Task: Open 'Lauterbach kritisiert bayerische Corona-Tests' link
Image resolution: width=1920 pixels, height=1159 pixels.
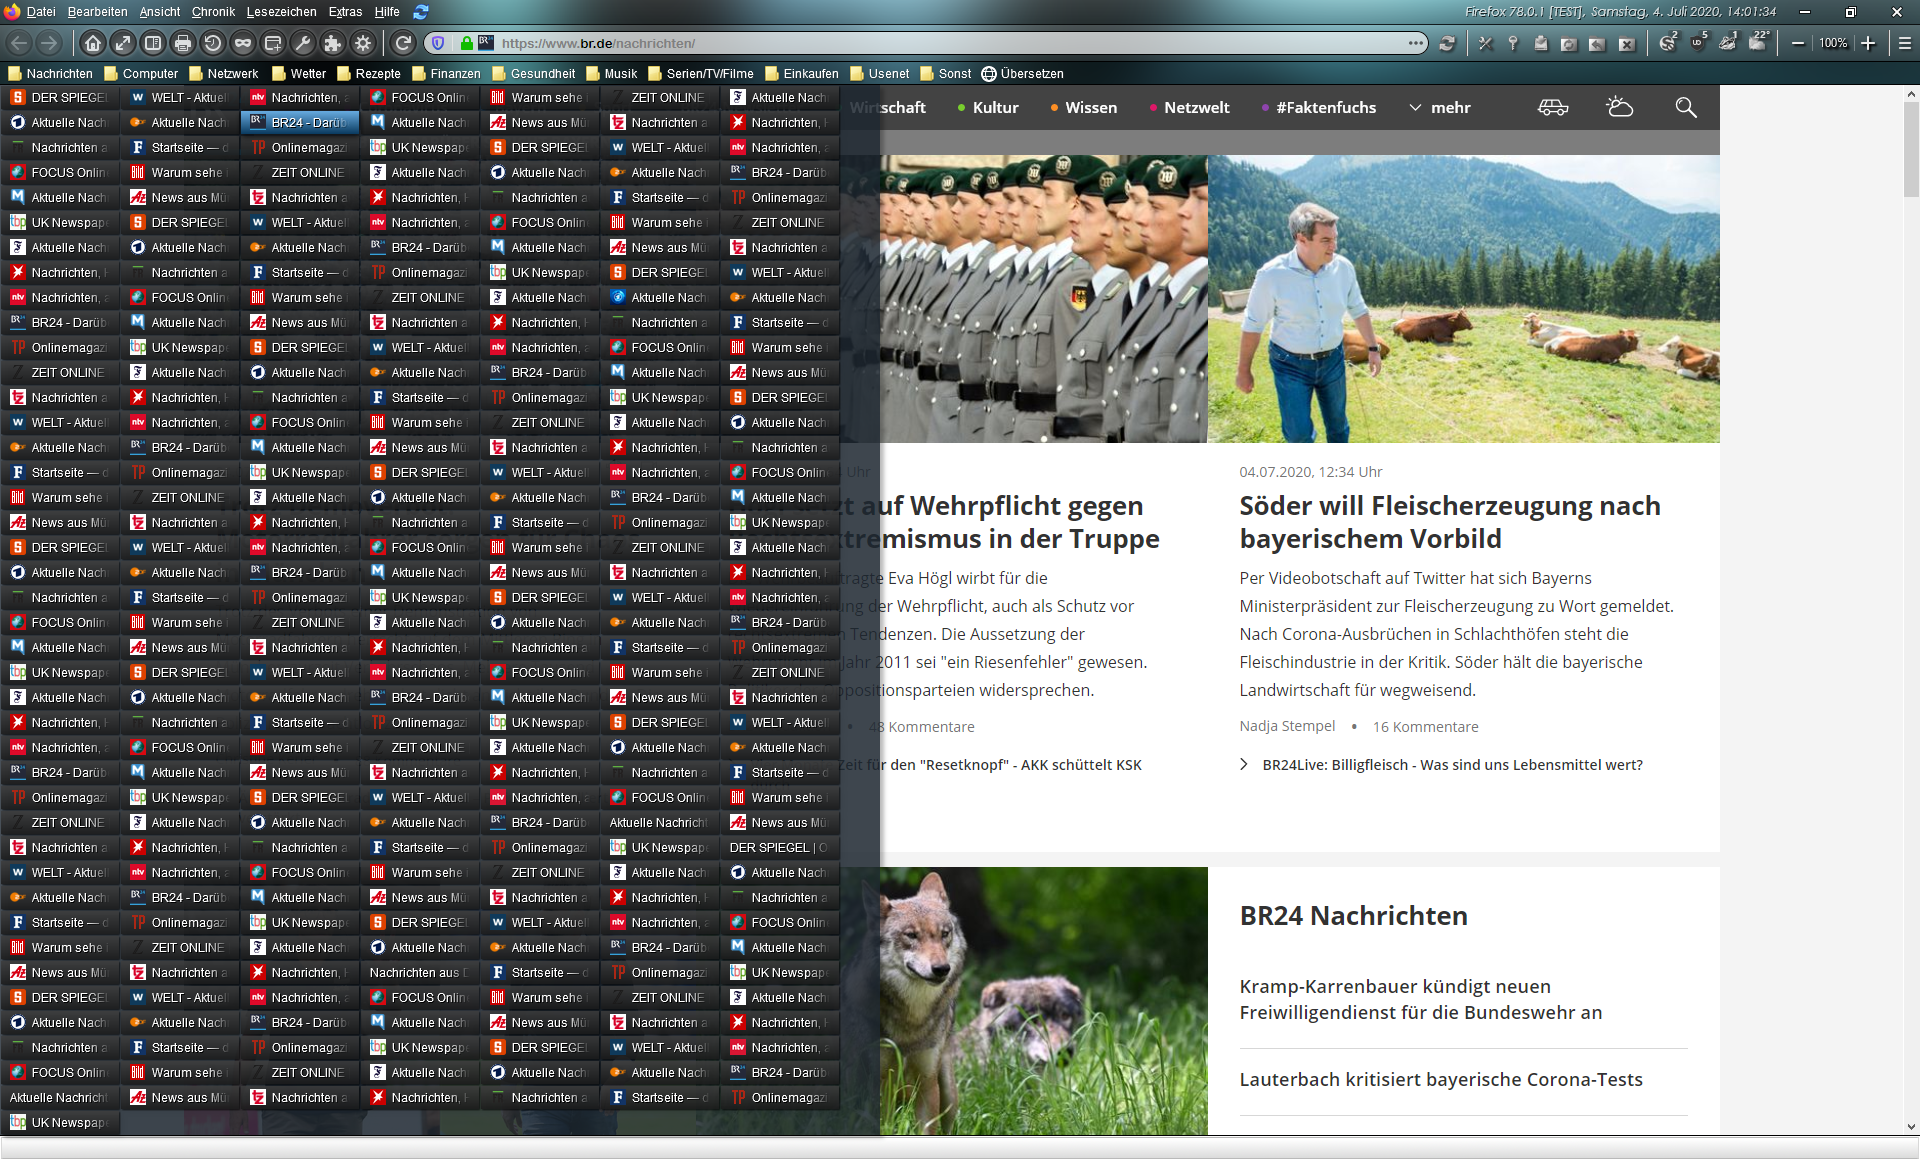Action: coord(1440,1079)
